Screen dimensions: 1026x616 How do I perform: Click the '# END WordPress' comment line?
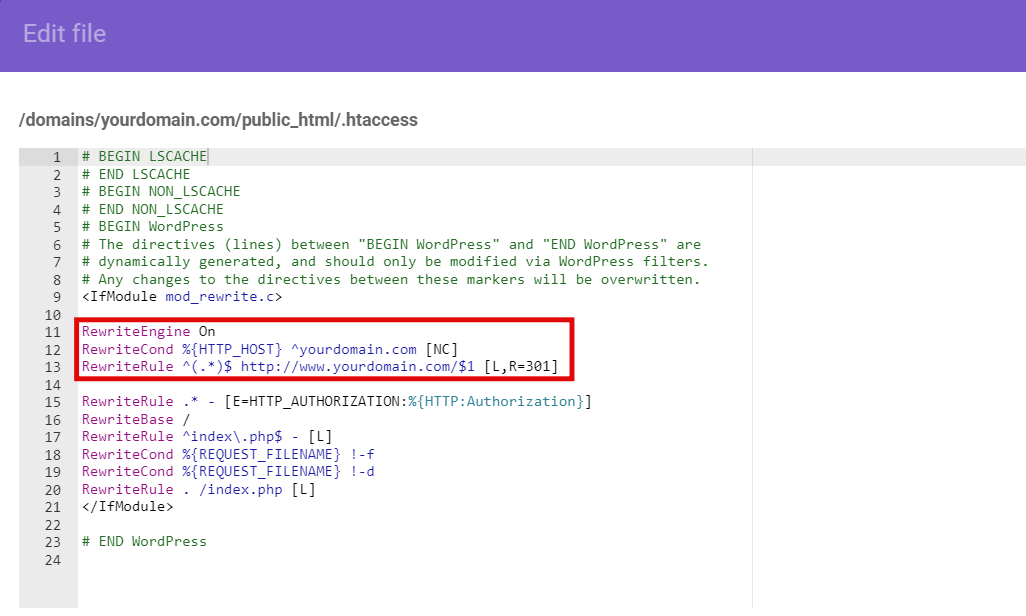(x=144, y=541)
